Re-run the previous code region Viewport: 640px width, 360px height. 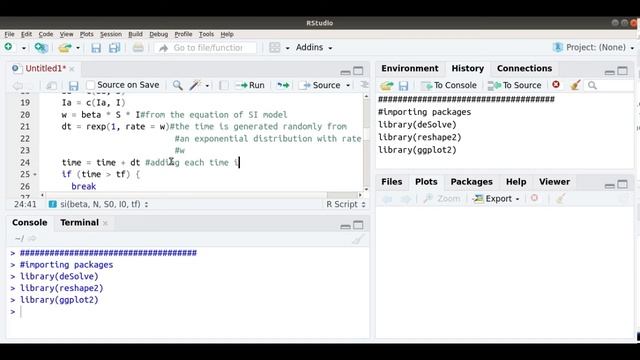click(283, 85)
